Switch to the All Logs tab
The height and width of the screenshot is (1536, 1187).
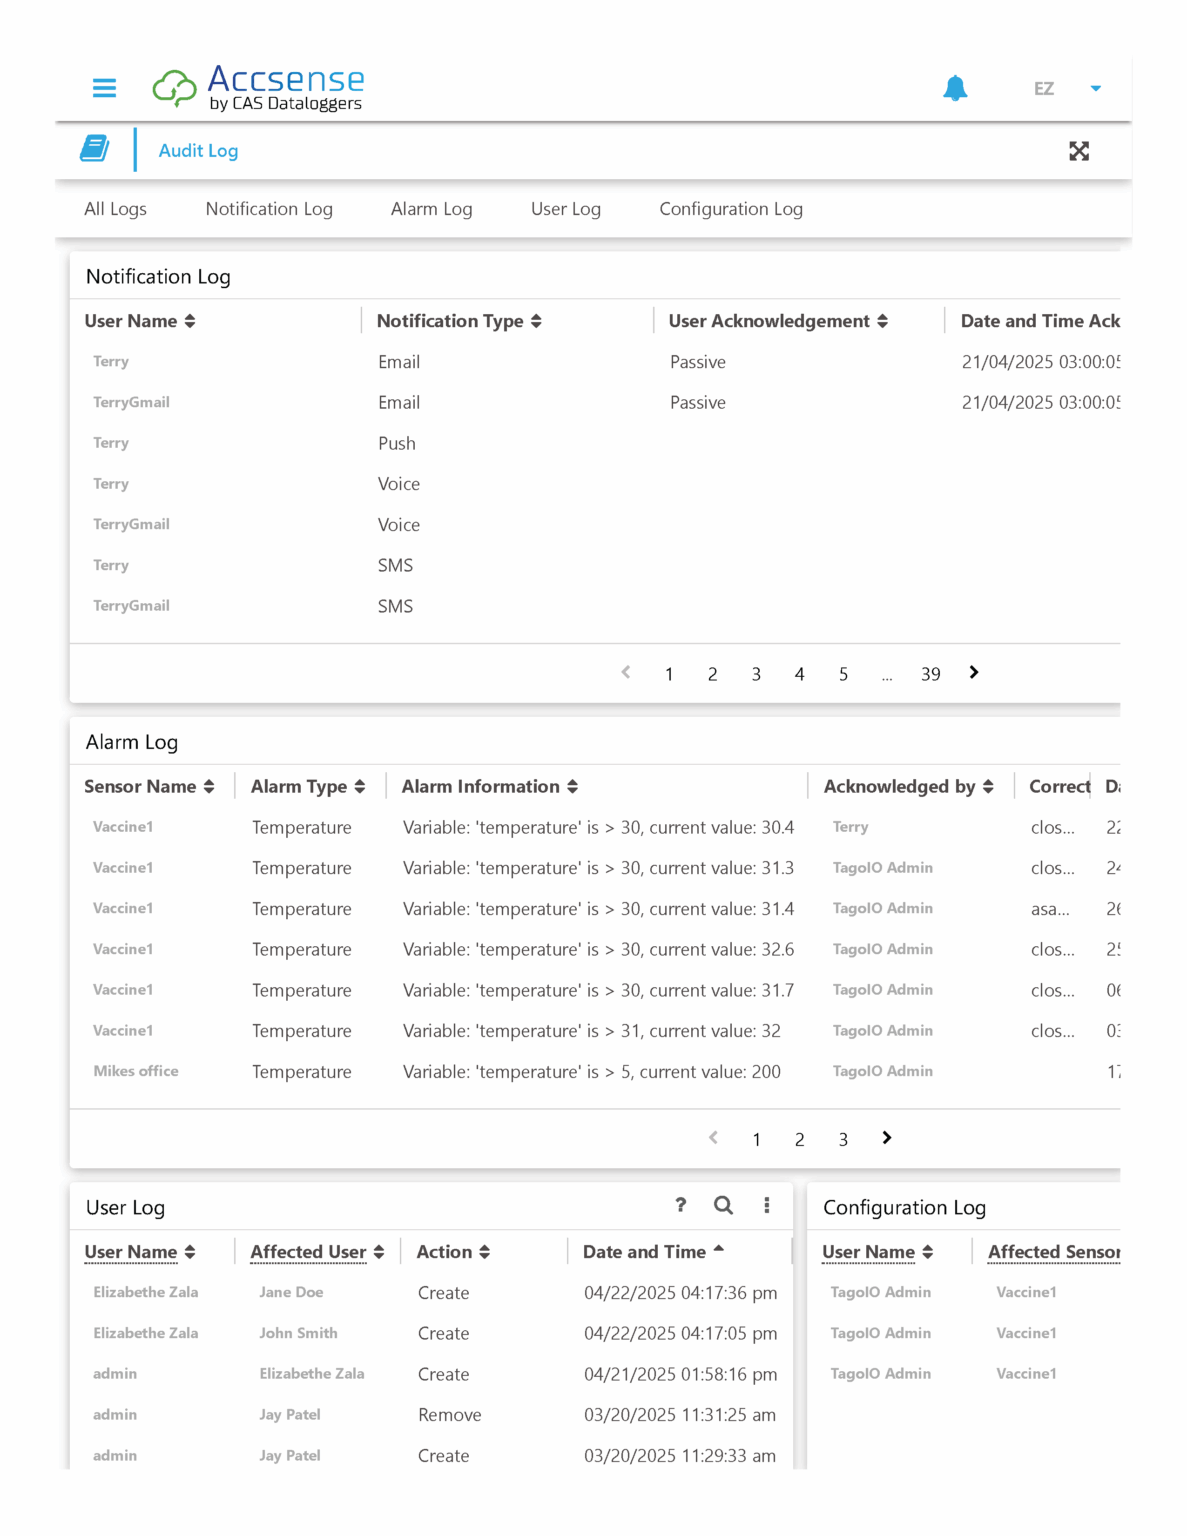click(115, 209)
